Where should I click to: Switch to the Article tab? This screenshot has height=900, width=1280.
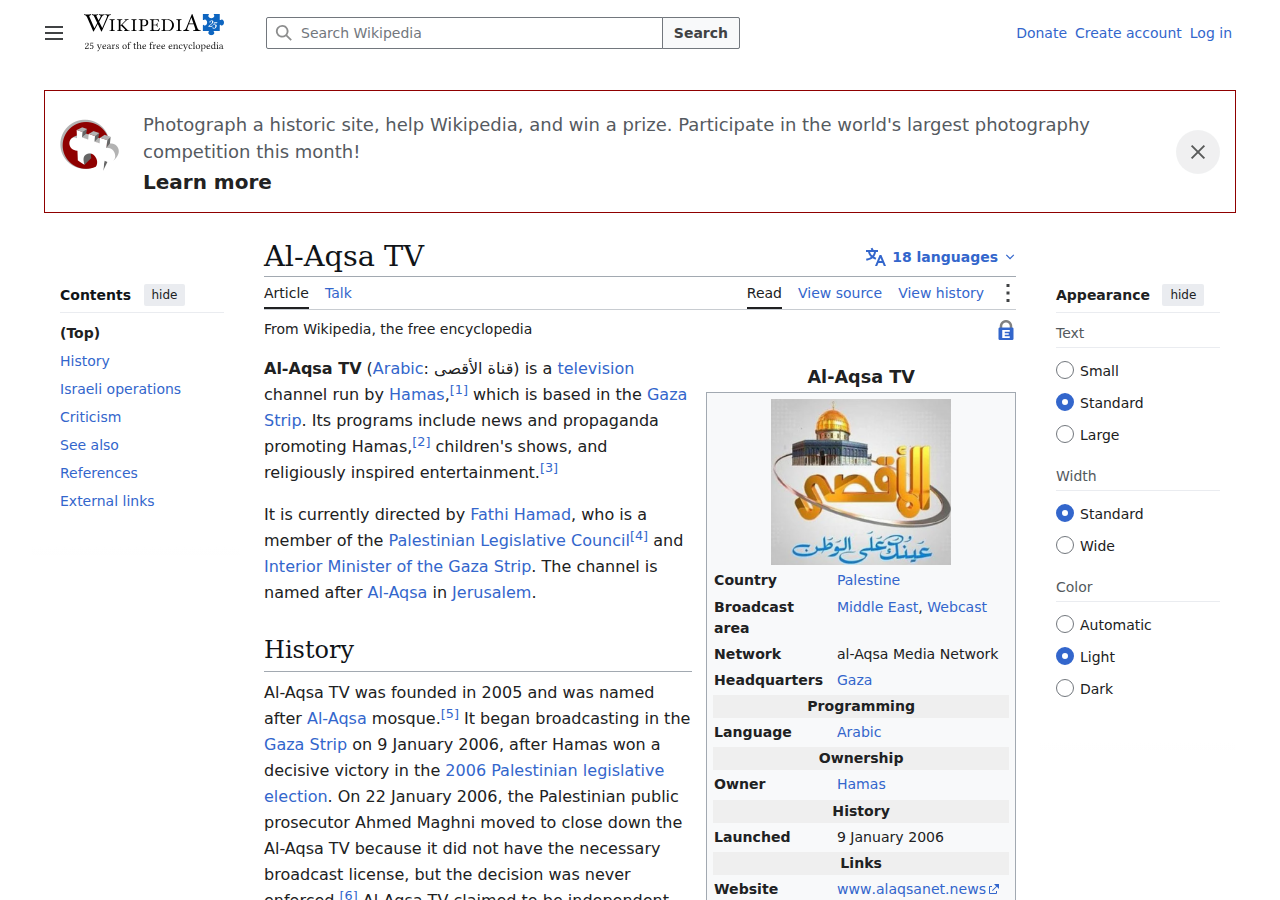[286, 293]
